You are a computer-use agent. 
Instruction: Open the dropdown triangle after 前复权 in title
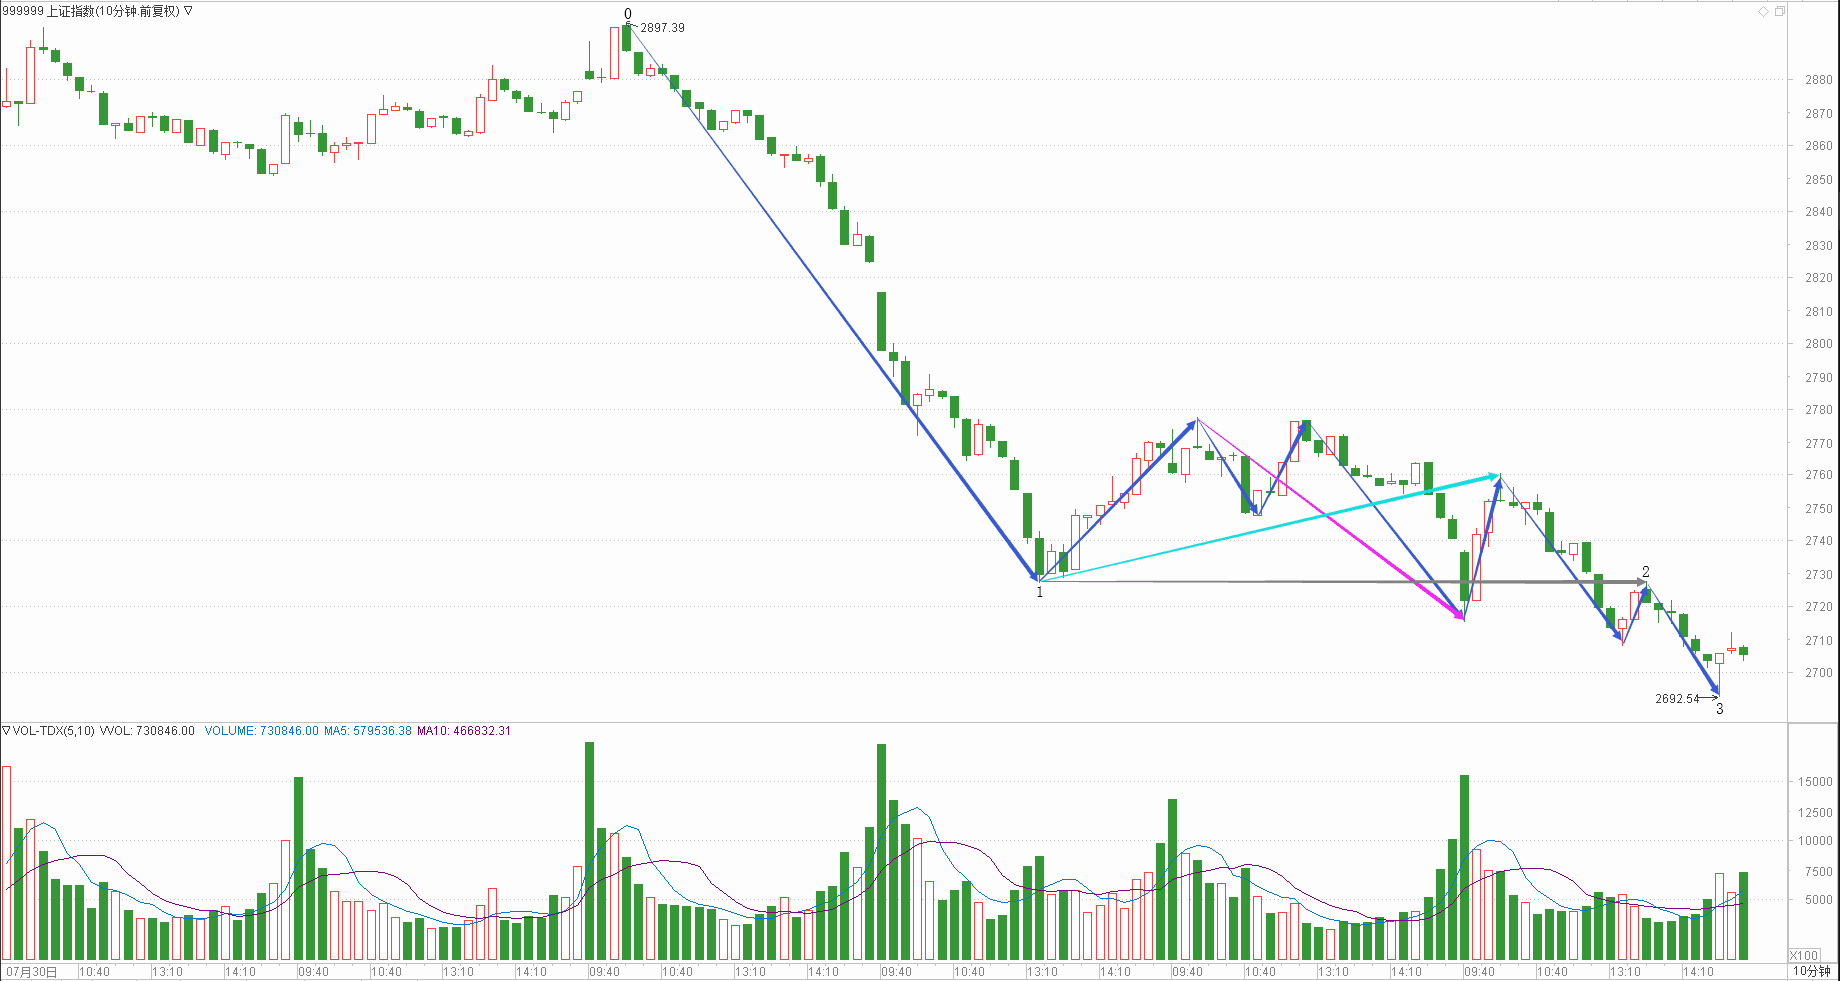tap(189, 11)
